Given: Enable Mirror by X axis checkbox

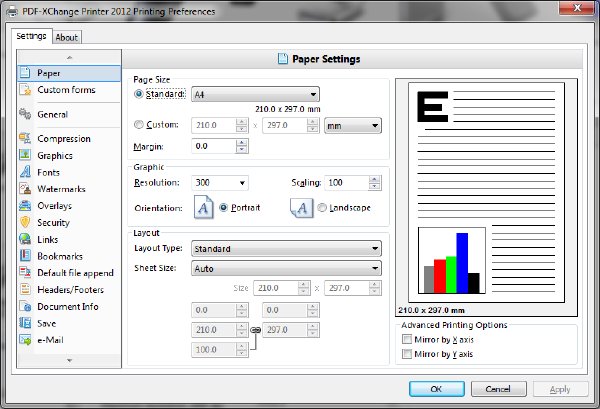Looking at the screenshot, I should click(x=407, y=339).
